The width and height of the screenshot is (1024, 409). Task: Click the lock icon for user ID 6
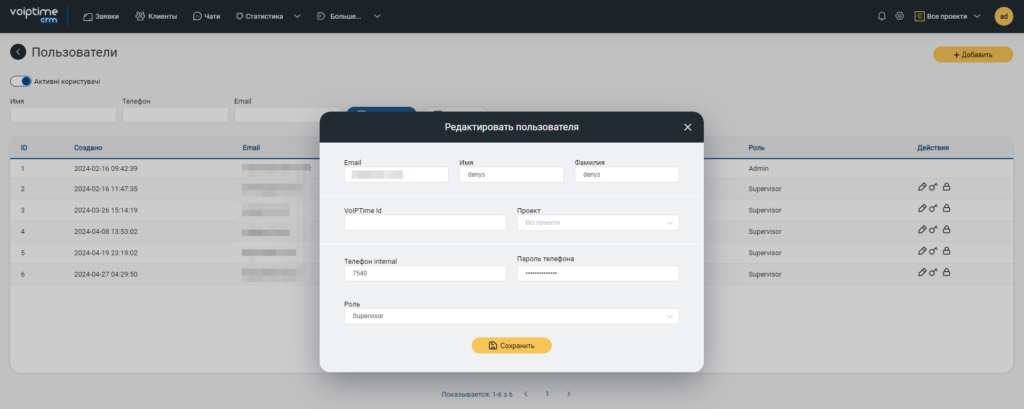click(946, 273)
